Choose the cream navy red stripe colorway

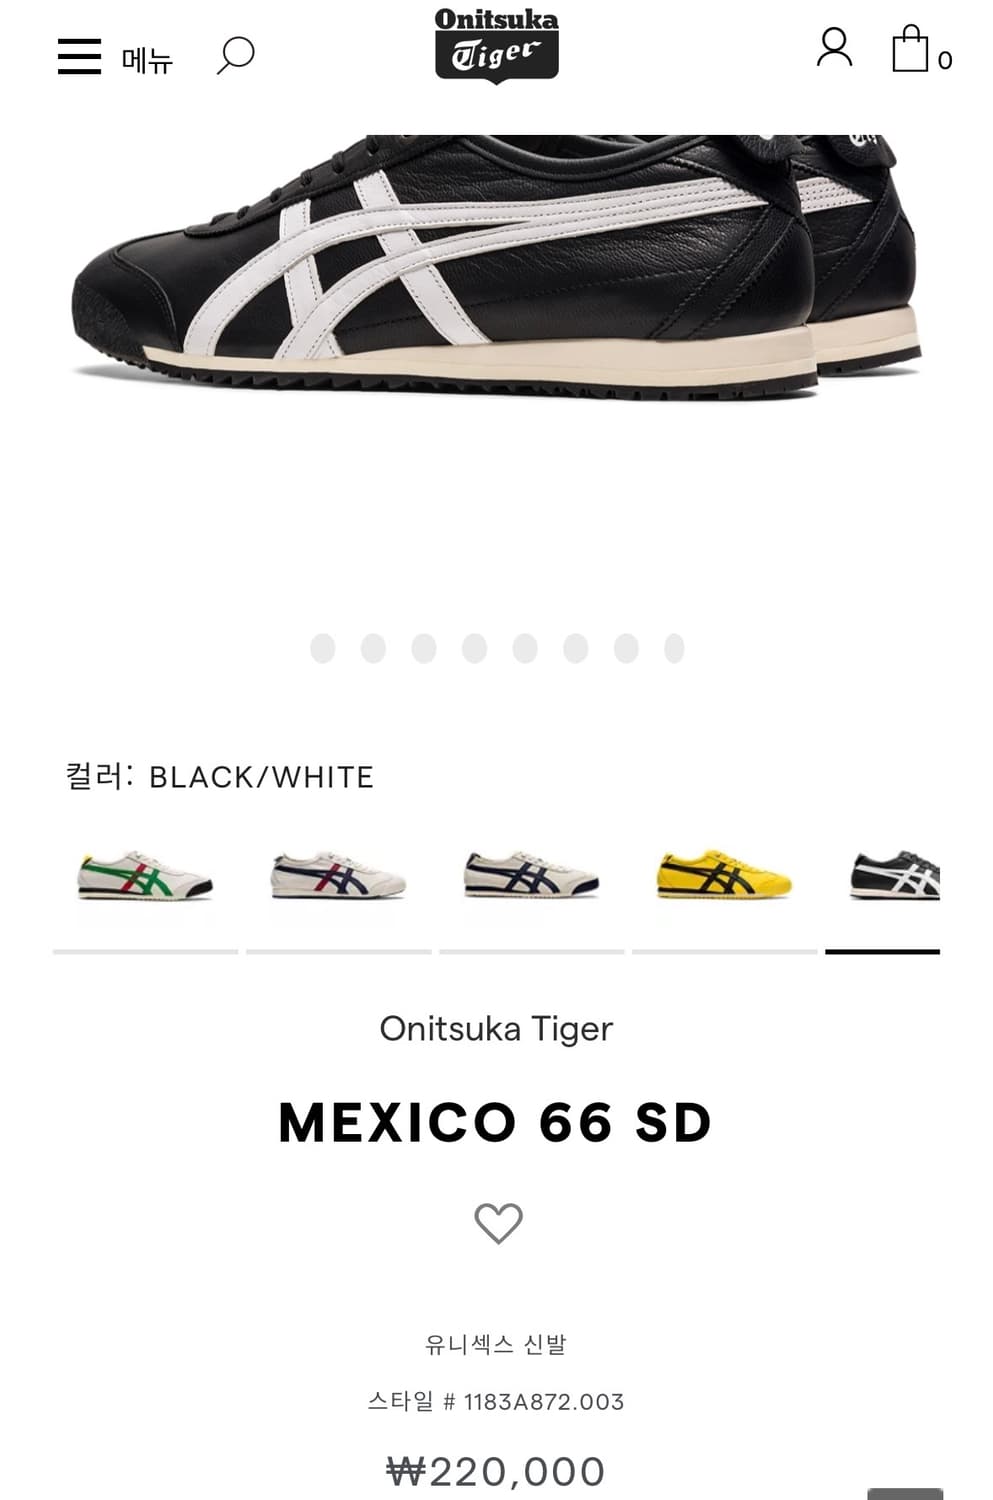click(338, 877)
